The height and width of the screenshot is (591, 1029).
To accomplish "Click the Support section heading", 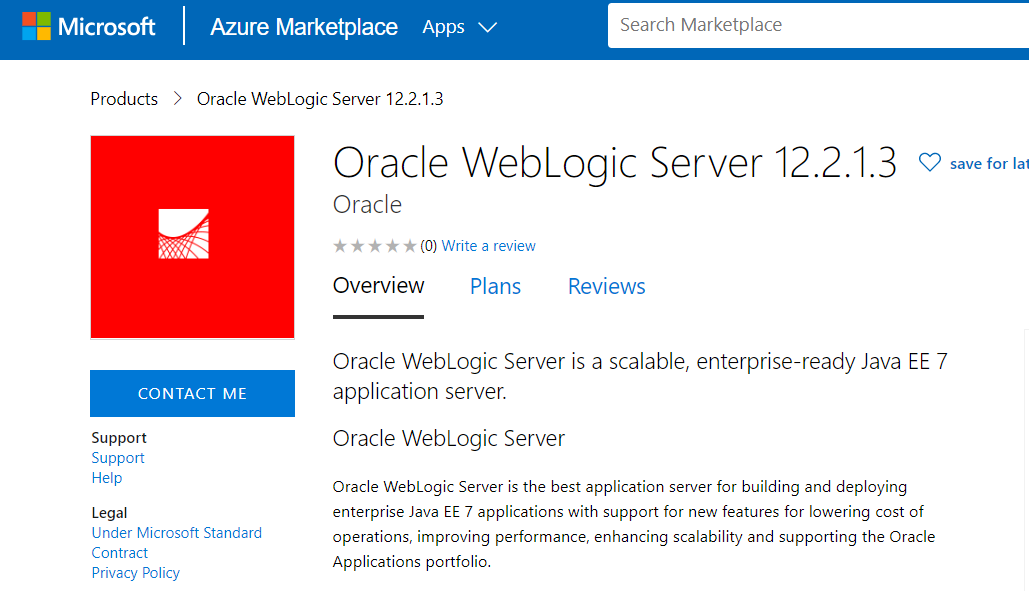I will coord(119,438).
